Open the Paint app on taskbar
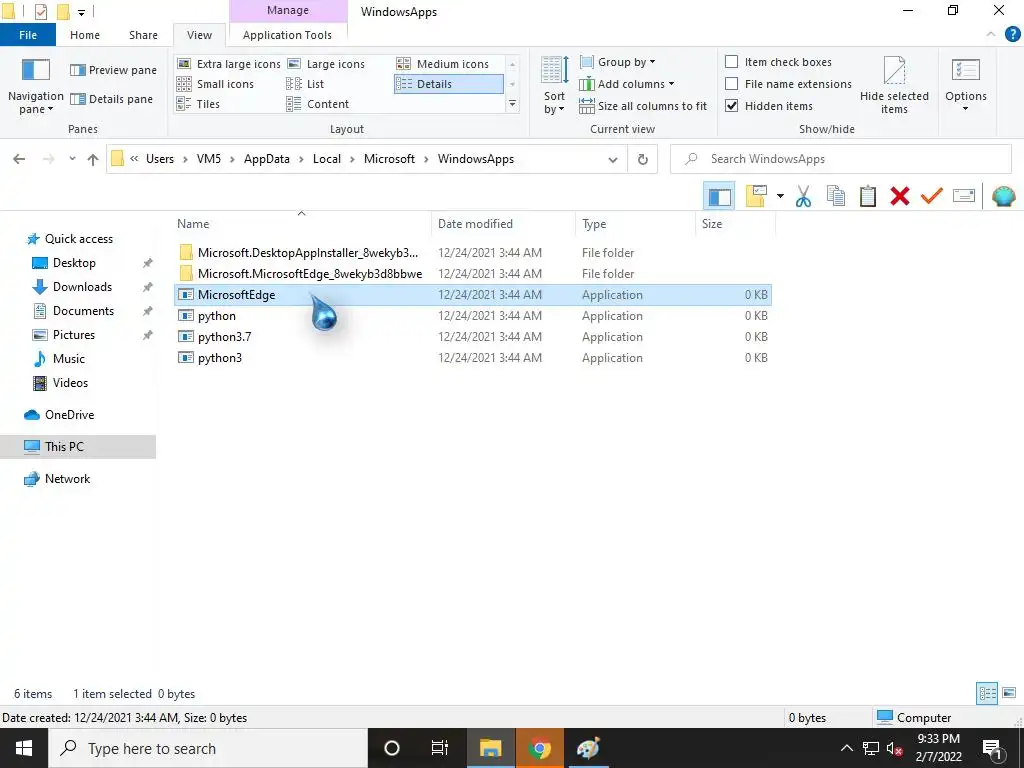Image resolution: width=1024 pixels, height=768 pixels. tap(588, 748)
